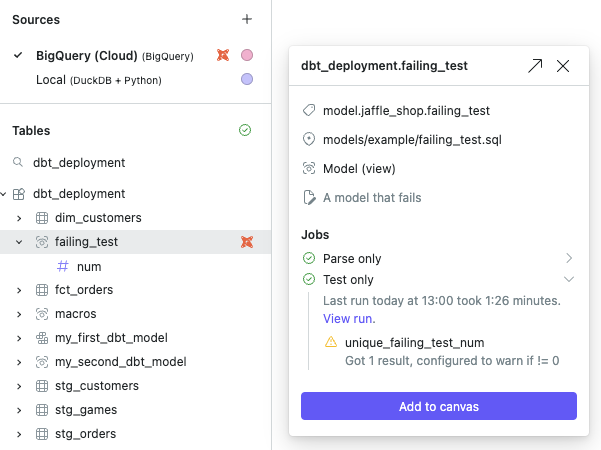601x450 pixels.
Task: Click the yellow warning triangle icon
Action: pos(331,342)
